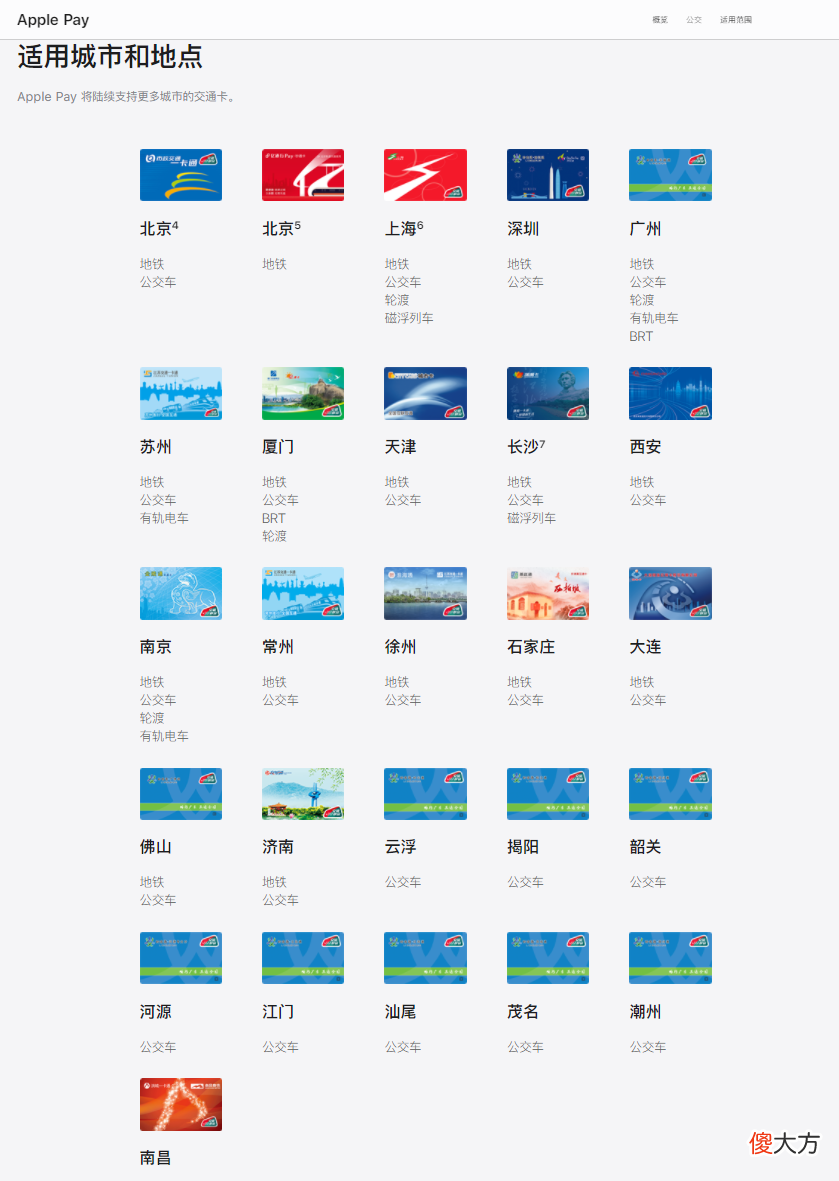Viewport: 839px width, 1181px height.
Task: Click the 济南 city name
Action: [x=278, y=847]
